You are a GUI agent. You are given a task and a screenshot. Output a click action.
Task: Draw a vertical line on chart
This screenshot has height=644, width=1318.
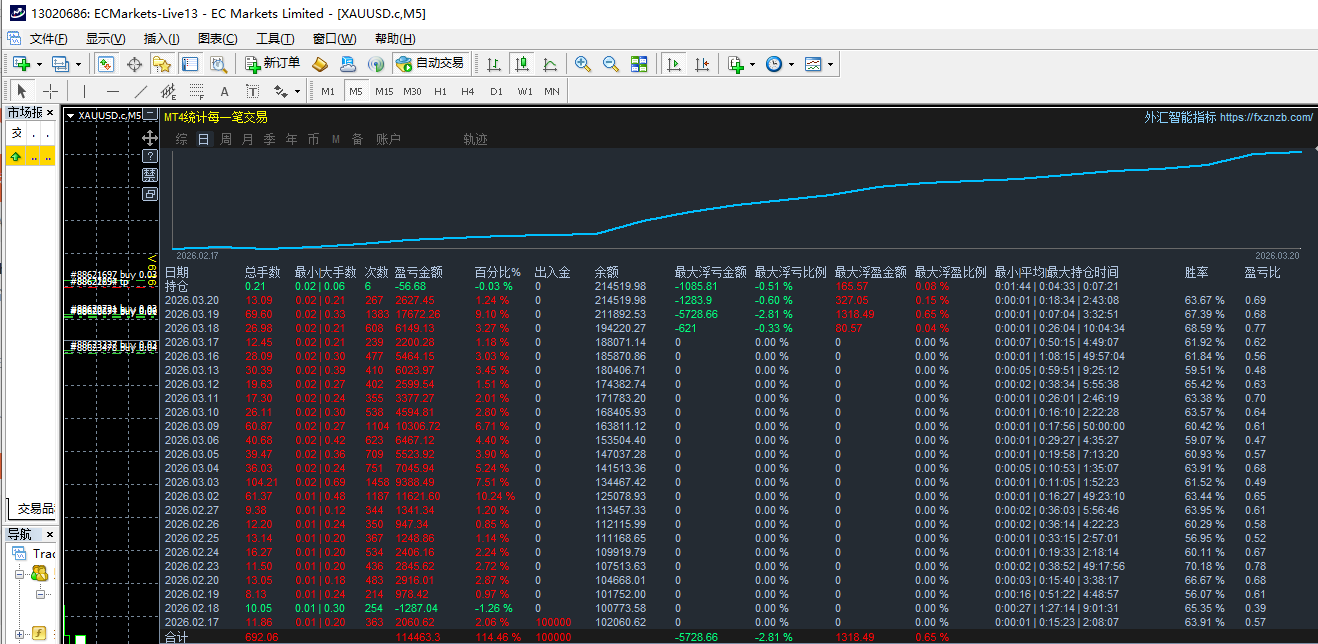point(84,92)
